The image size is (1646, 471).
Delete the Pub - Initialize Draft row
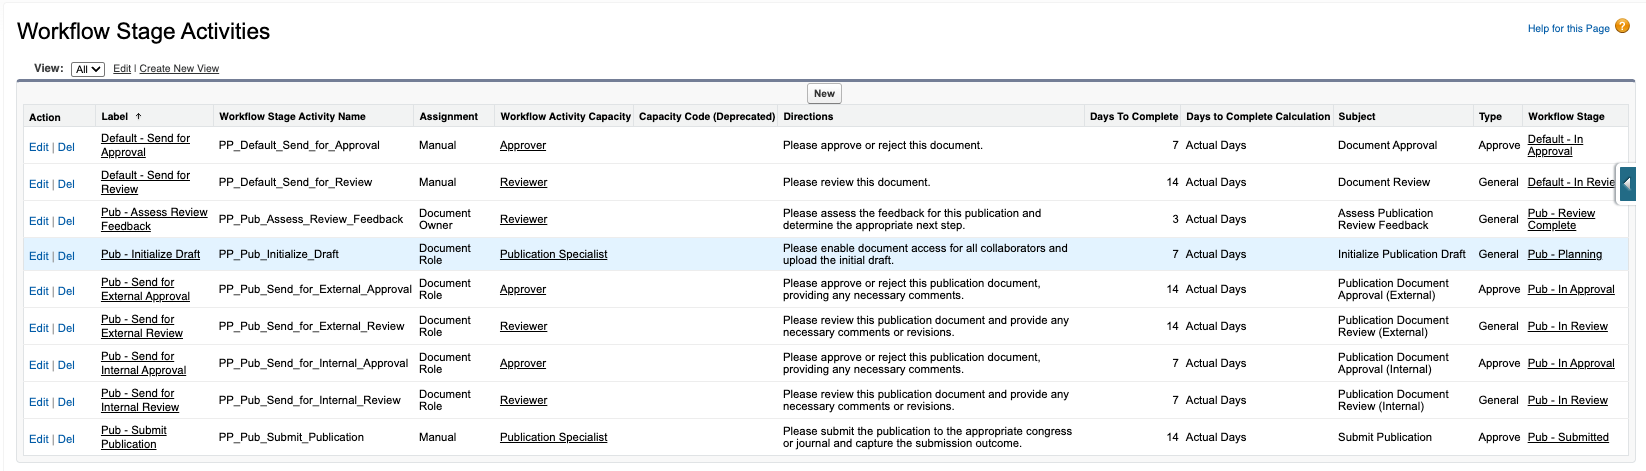point(66,256)
